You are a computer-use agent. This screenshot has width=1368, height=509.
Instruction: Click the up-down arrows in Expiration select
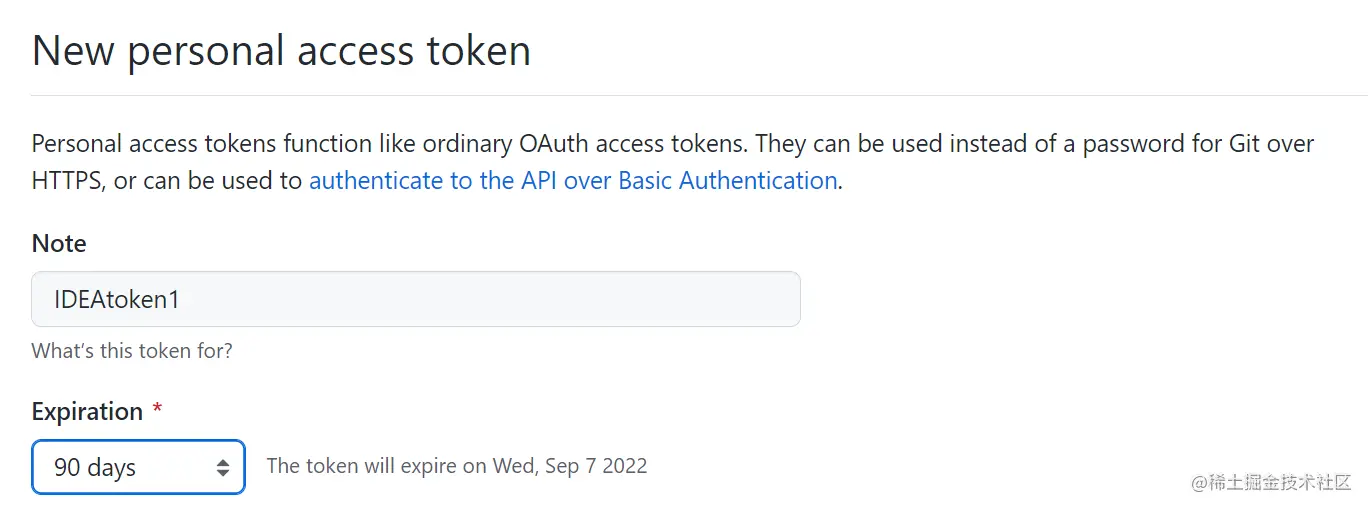coord(223,467)
